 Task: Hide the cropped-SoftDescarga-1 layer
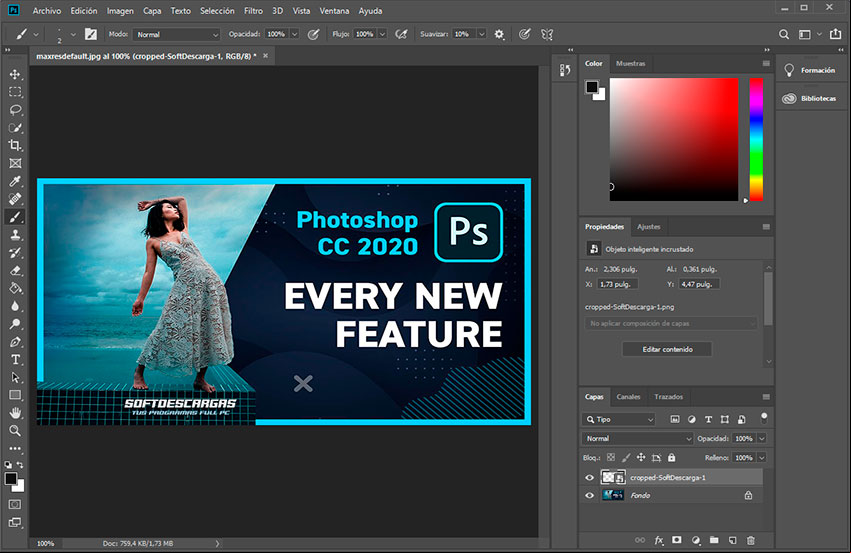pos(589,478)
